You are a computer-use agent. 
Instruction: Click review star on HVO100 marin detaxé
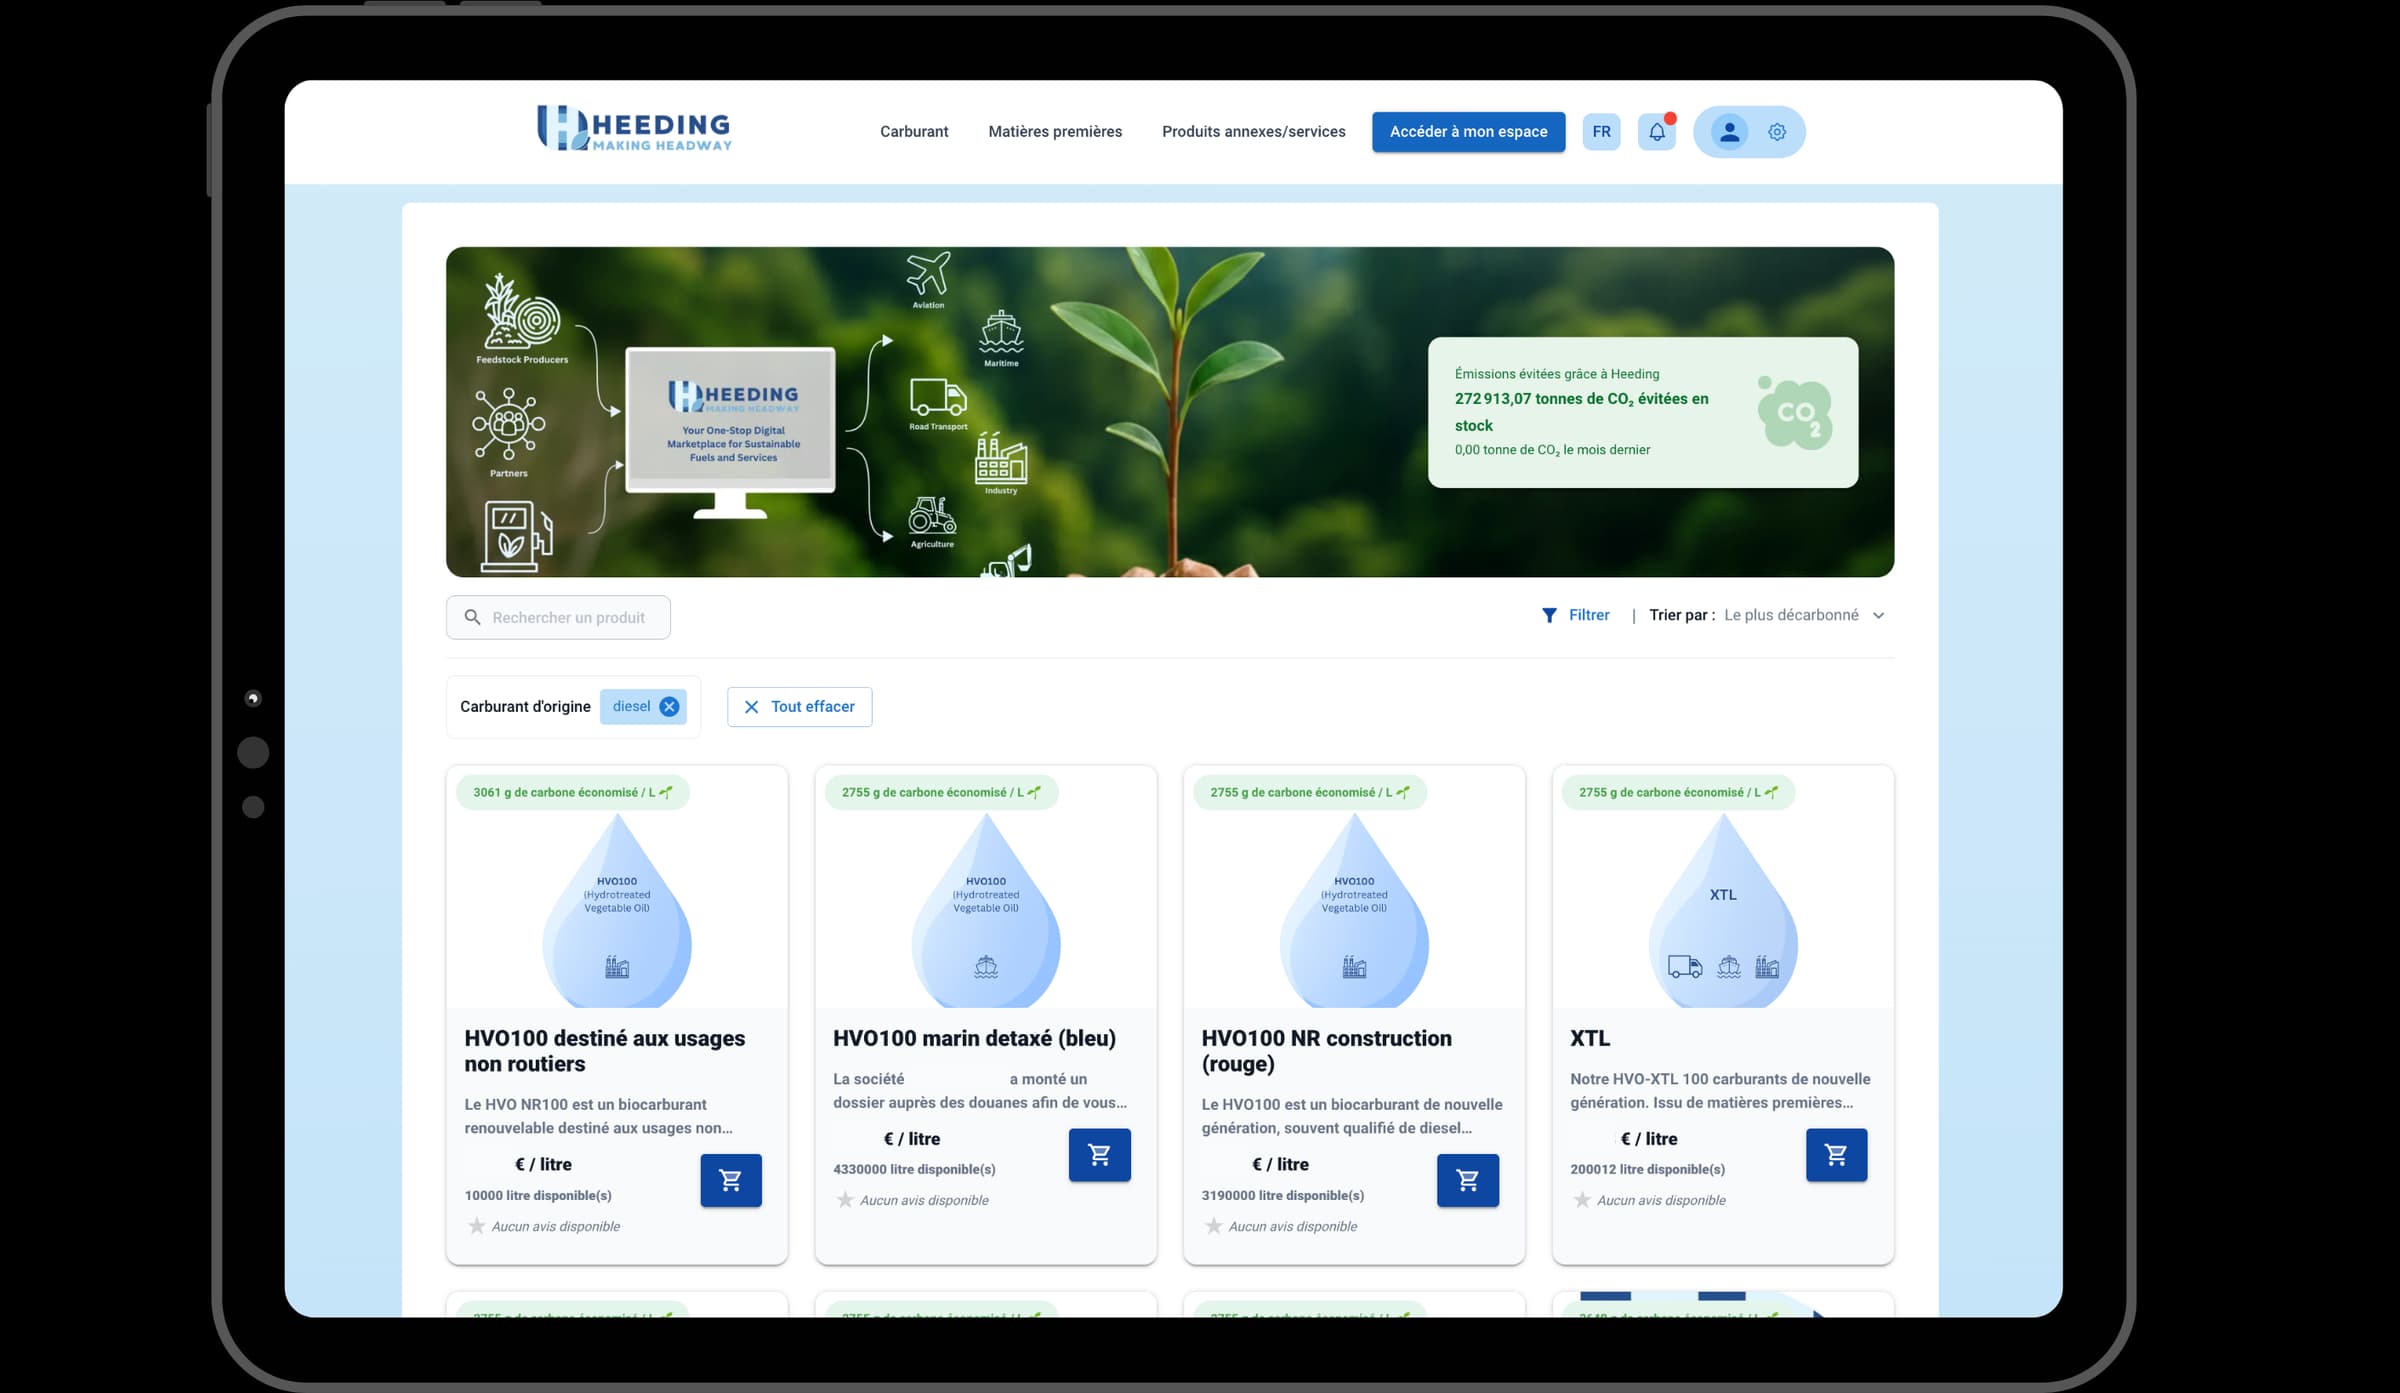(845, 1200)
